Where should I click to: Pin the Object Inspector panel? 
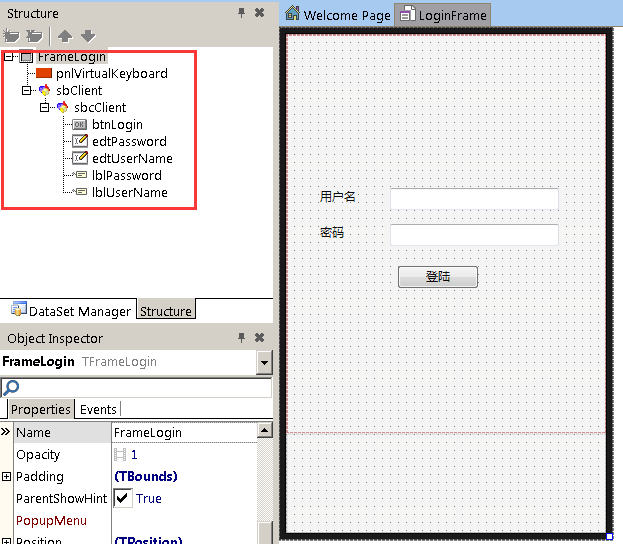click(241, 338)
